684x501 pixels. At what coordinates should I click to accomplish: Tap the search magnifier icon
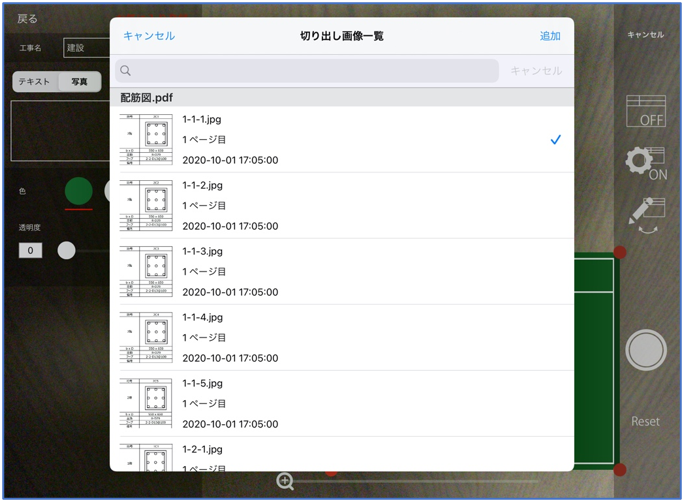(x=126, y=71)
